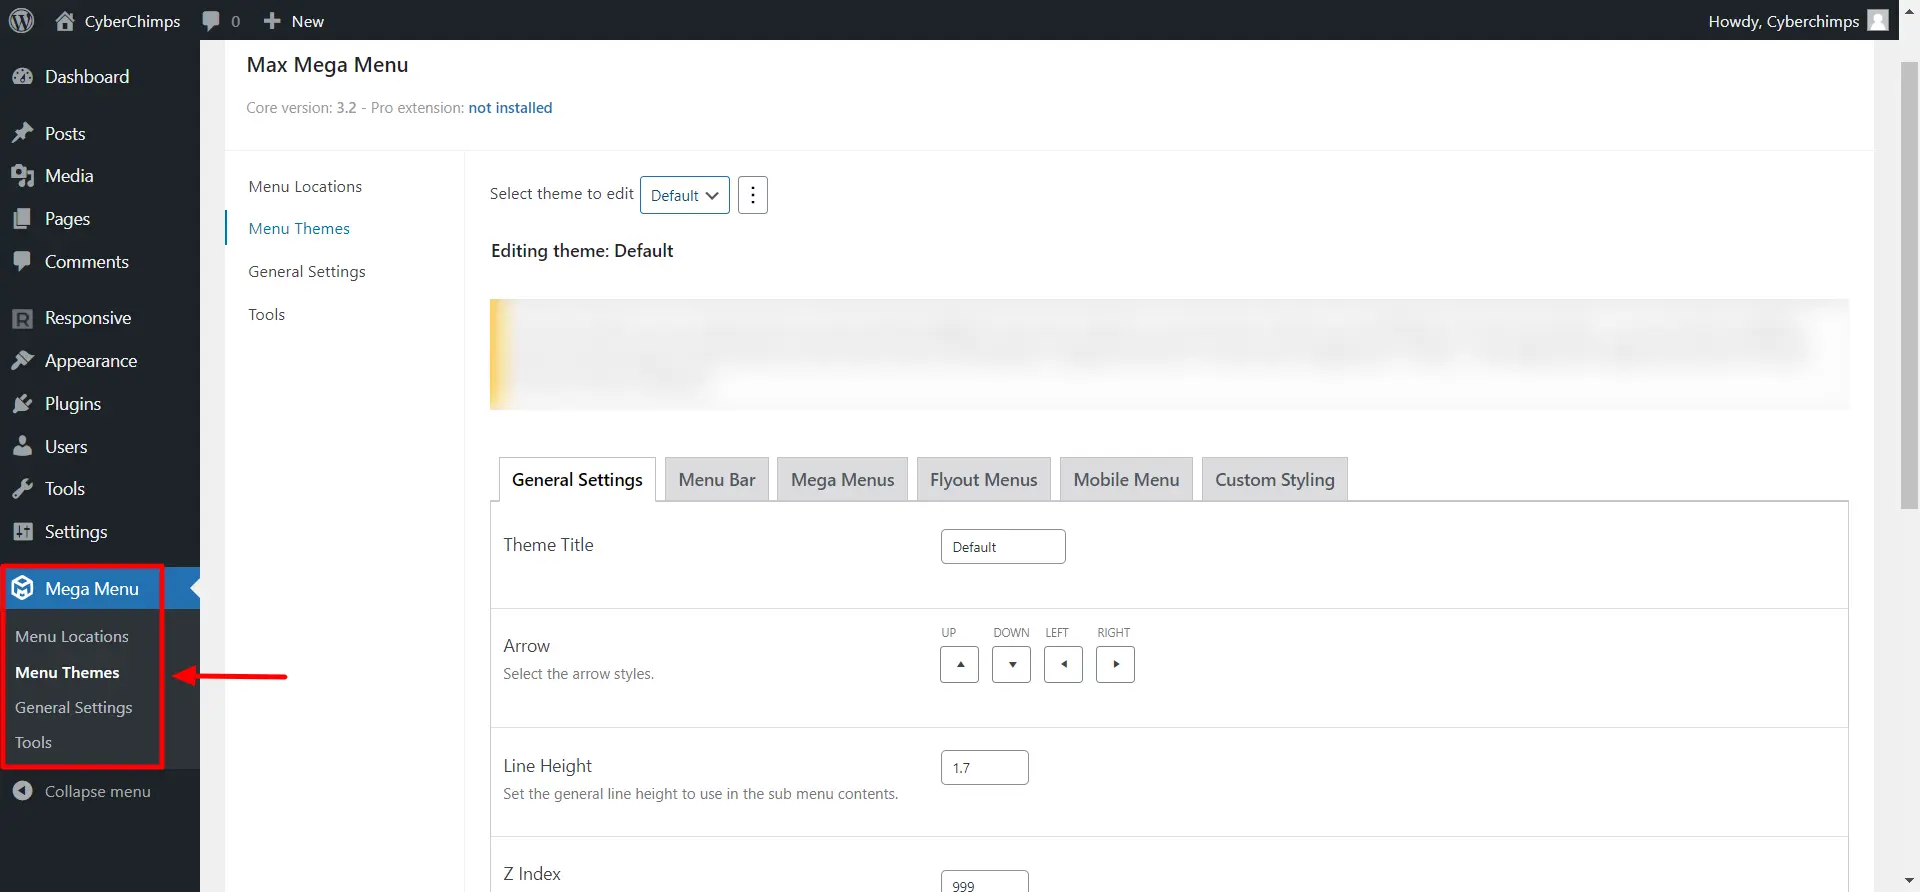Open Menu Themes under Mega Menu sidebar
1920x892 pixels.
(x=67, y=673)
